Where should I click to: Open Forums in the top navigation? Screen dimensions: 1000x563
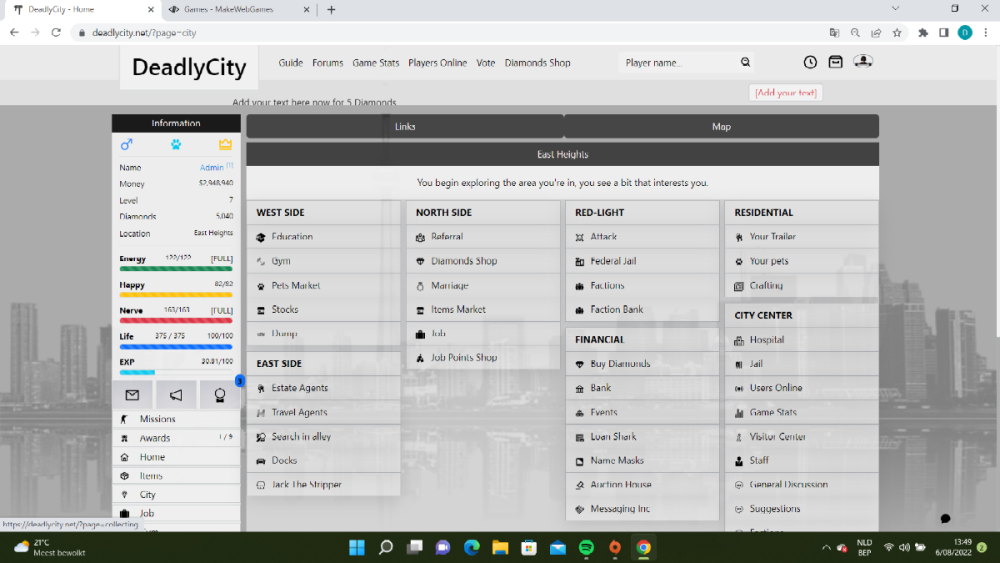click(x=327, y=63)
